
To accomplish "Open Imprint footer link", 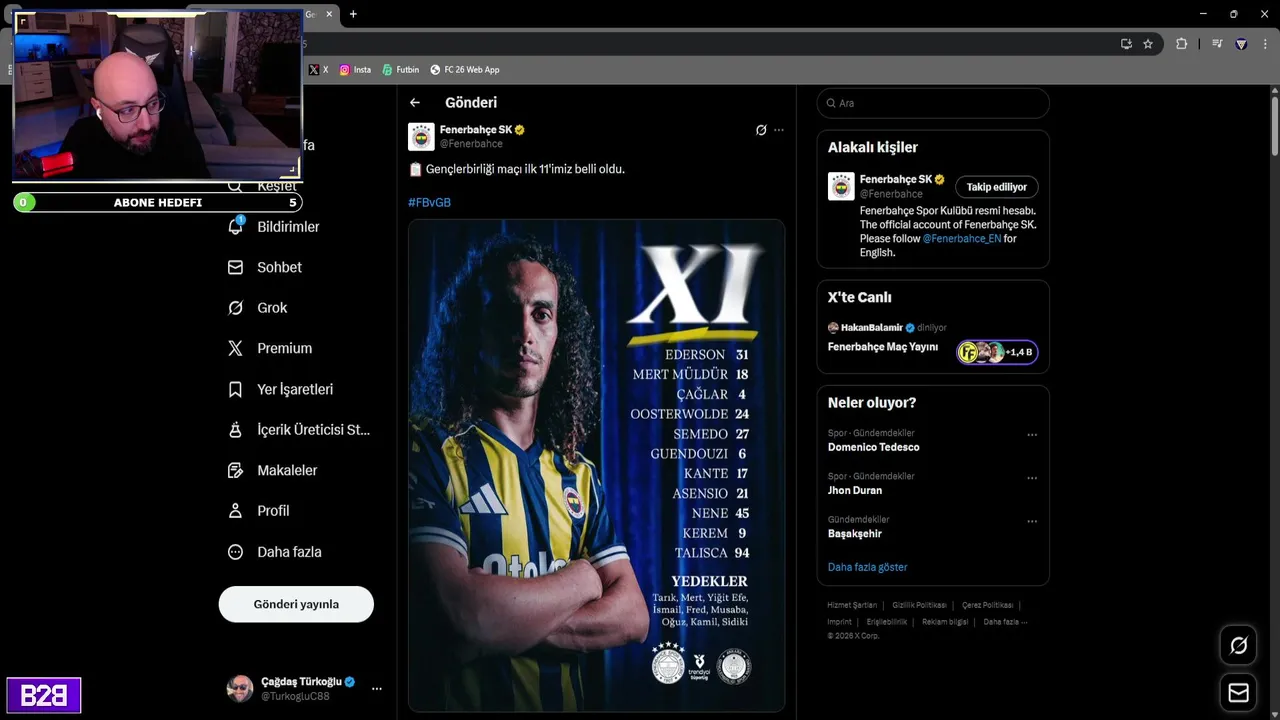I will click(839, 622).
